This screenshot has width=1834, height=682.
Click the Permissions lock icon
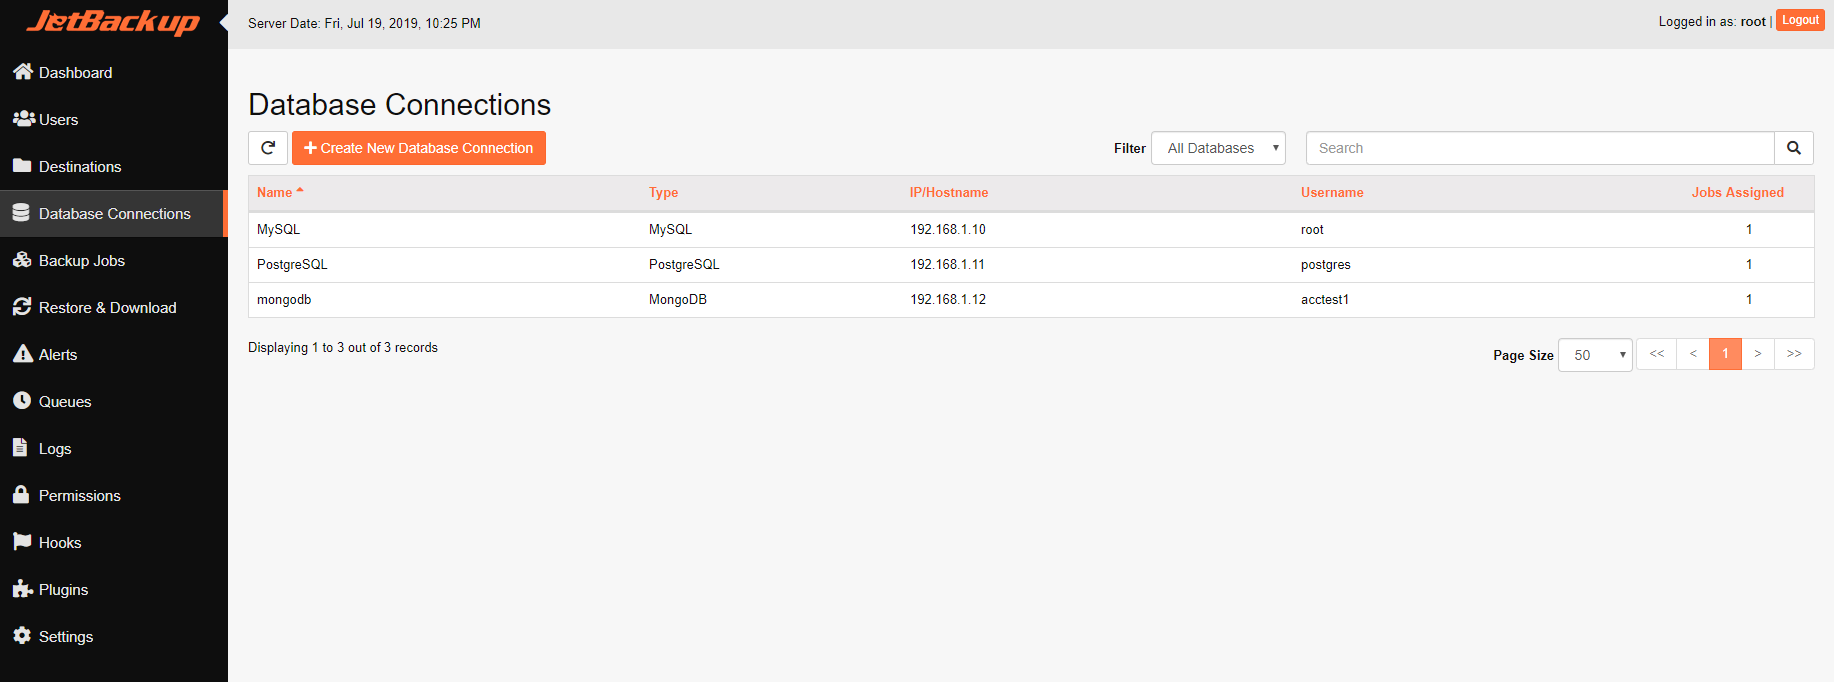tap(21, 494)
